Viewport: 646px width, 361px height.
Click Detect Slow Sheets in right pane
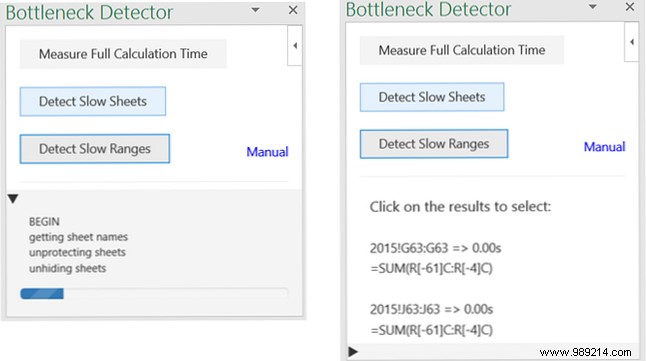coord(432,97)
